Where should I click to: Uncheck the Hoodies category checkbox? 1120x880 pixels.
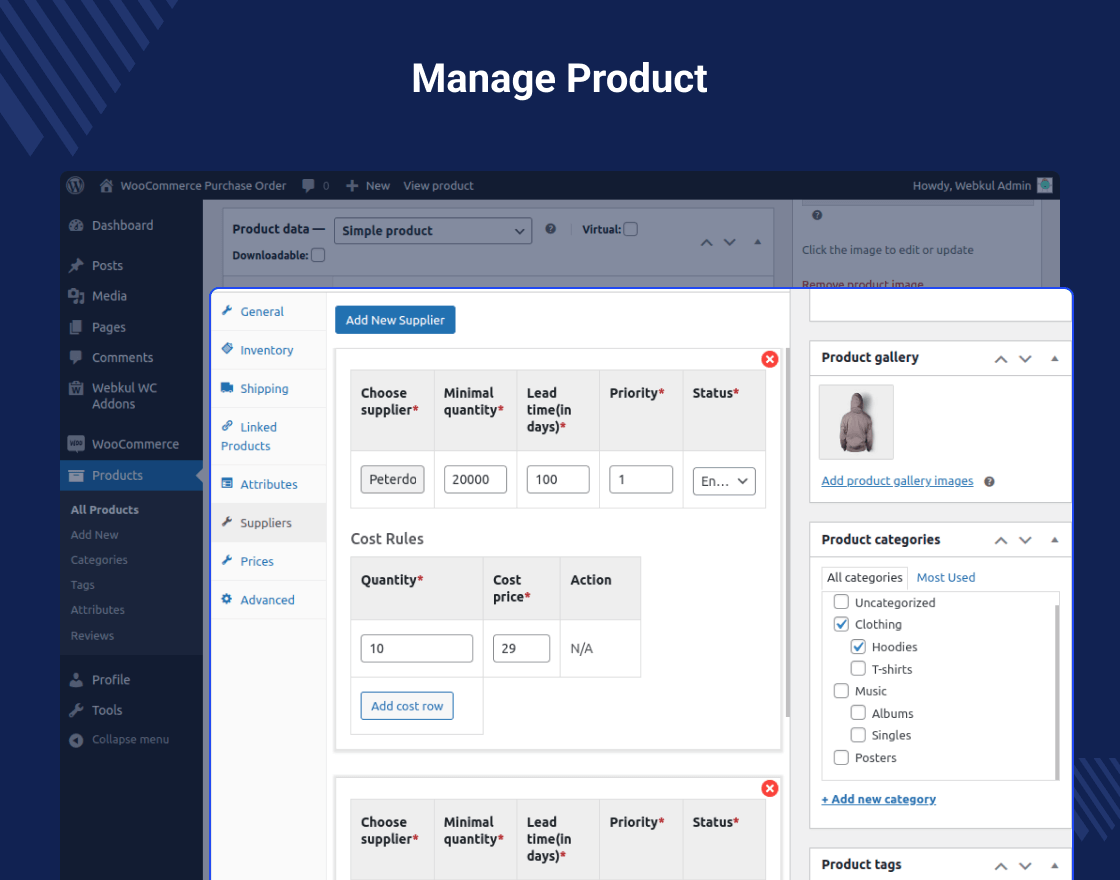pos(858,646)
